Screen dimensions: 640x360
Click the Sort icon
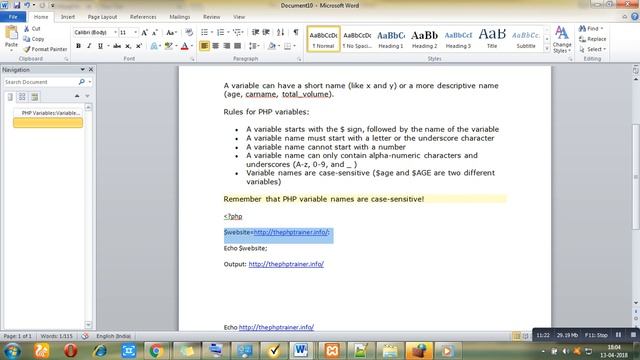click(280, 33)
